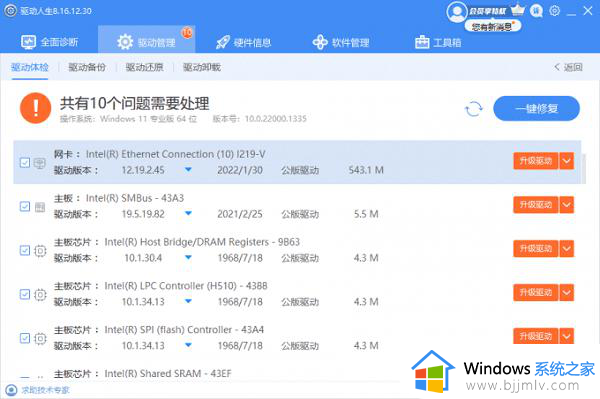Click the 软件管理 flower icon
The image size is (600, 399).
coord(320,42)
